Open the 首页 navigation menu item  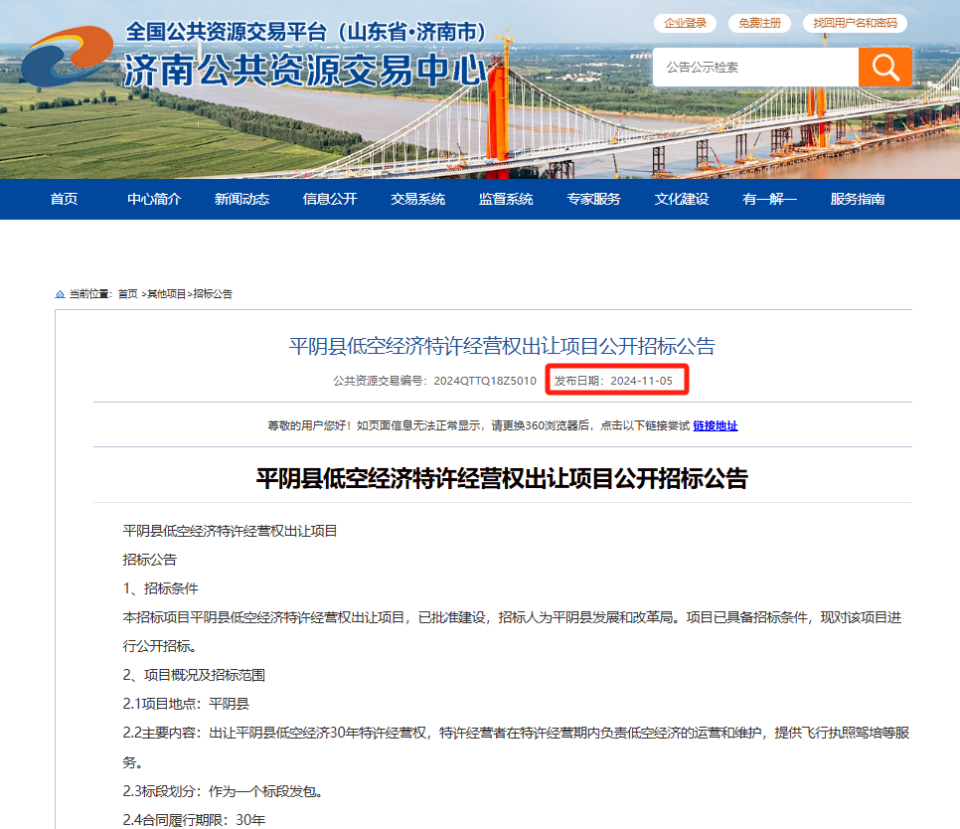click(63, 199)
